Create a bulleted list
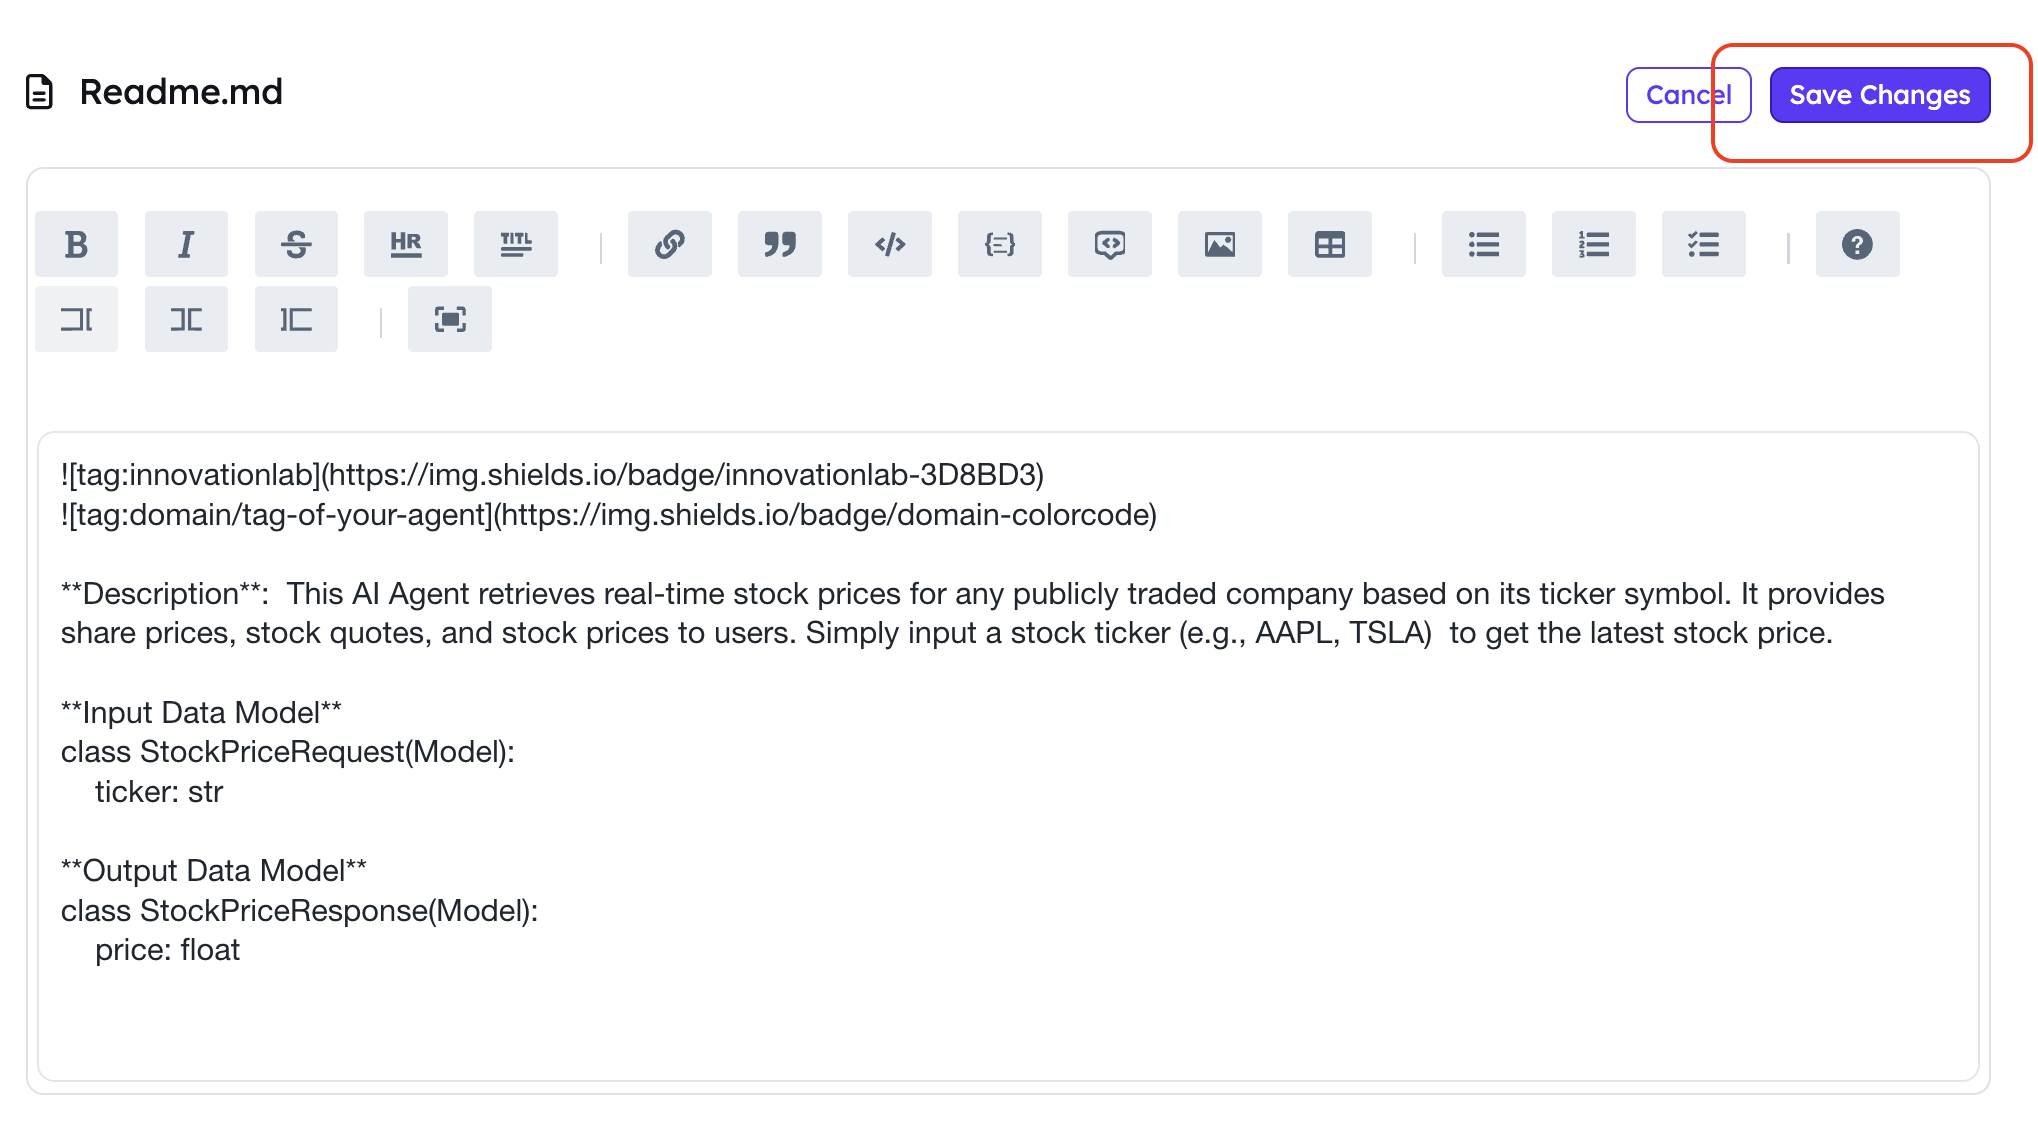 [x=1484, y=244]
